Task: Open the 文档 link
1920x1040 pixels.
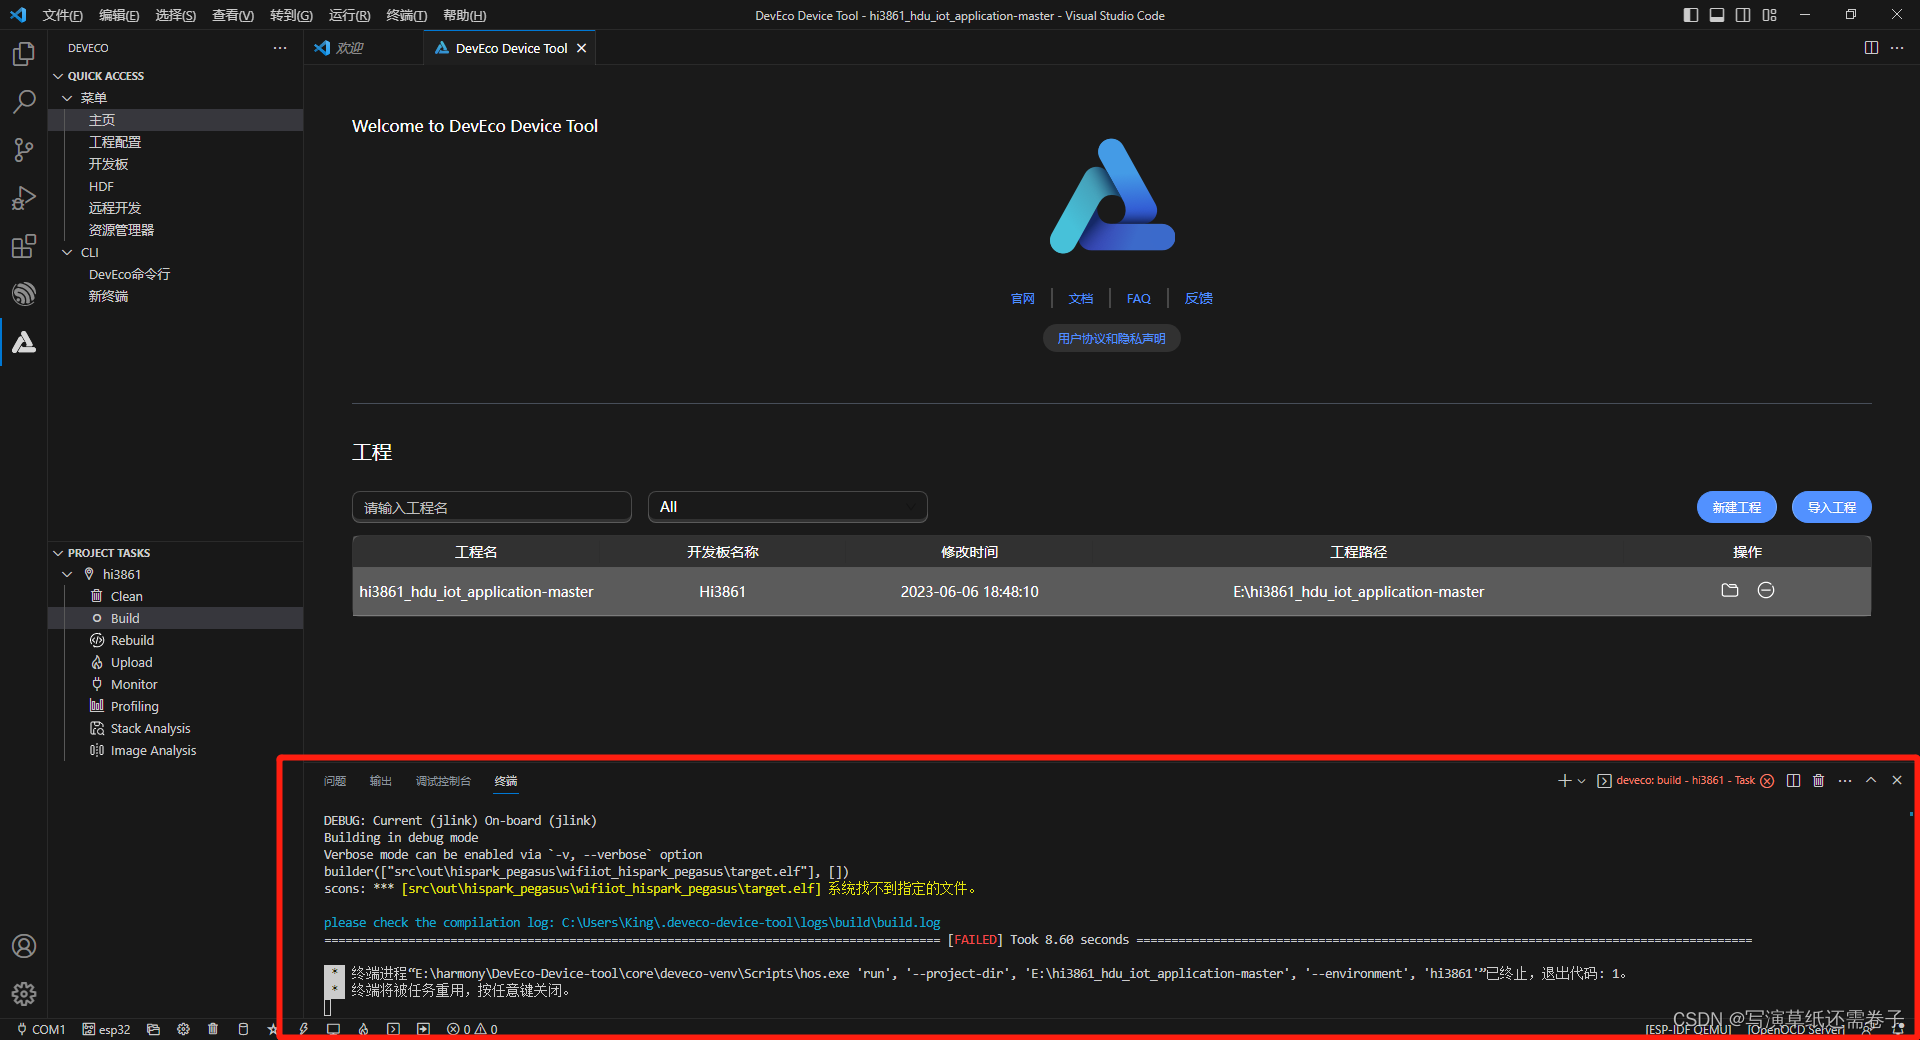Action: tap(1081, 298)
